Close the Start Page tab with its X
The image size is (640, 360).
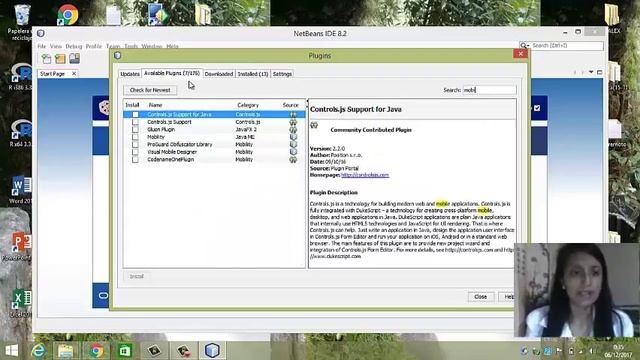(74, 73)
